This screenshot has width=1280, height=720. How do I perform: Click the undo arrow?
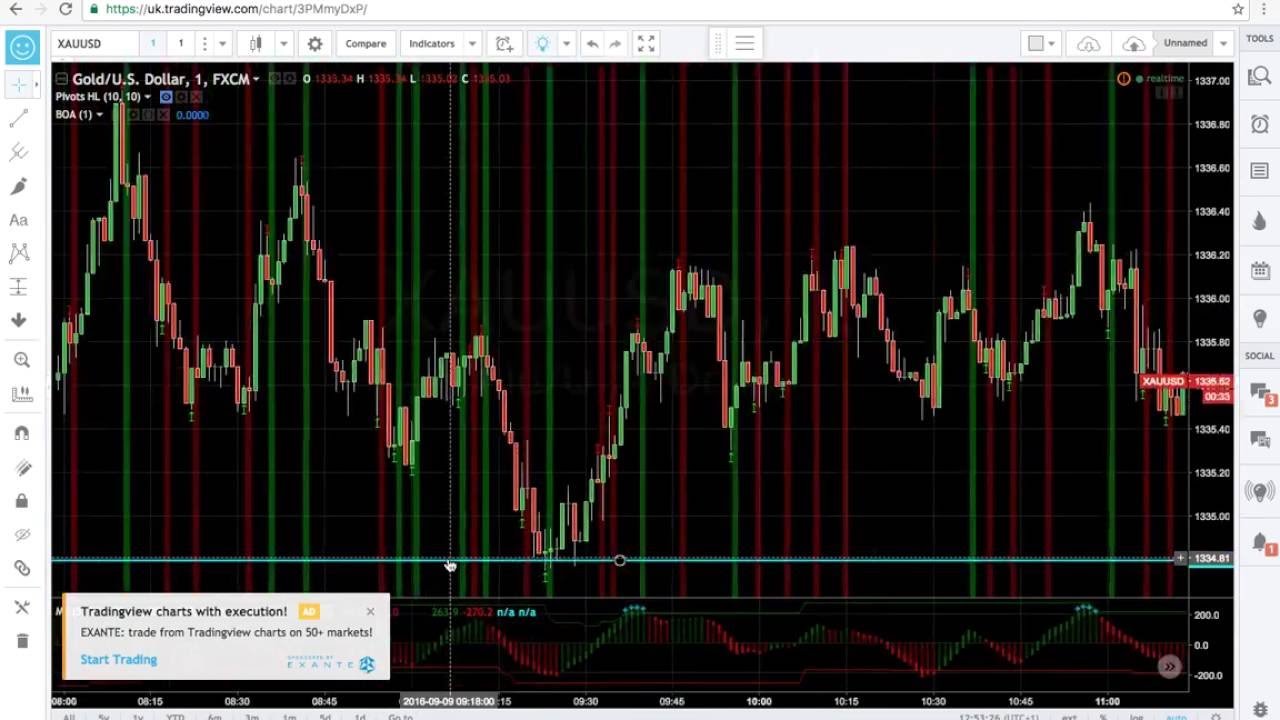[x=592, y=44]
